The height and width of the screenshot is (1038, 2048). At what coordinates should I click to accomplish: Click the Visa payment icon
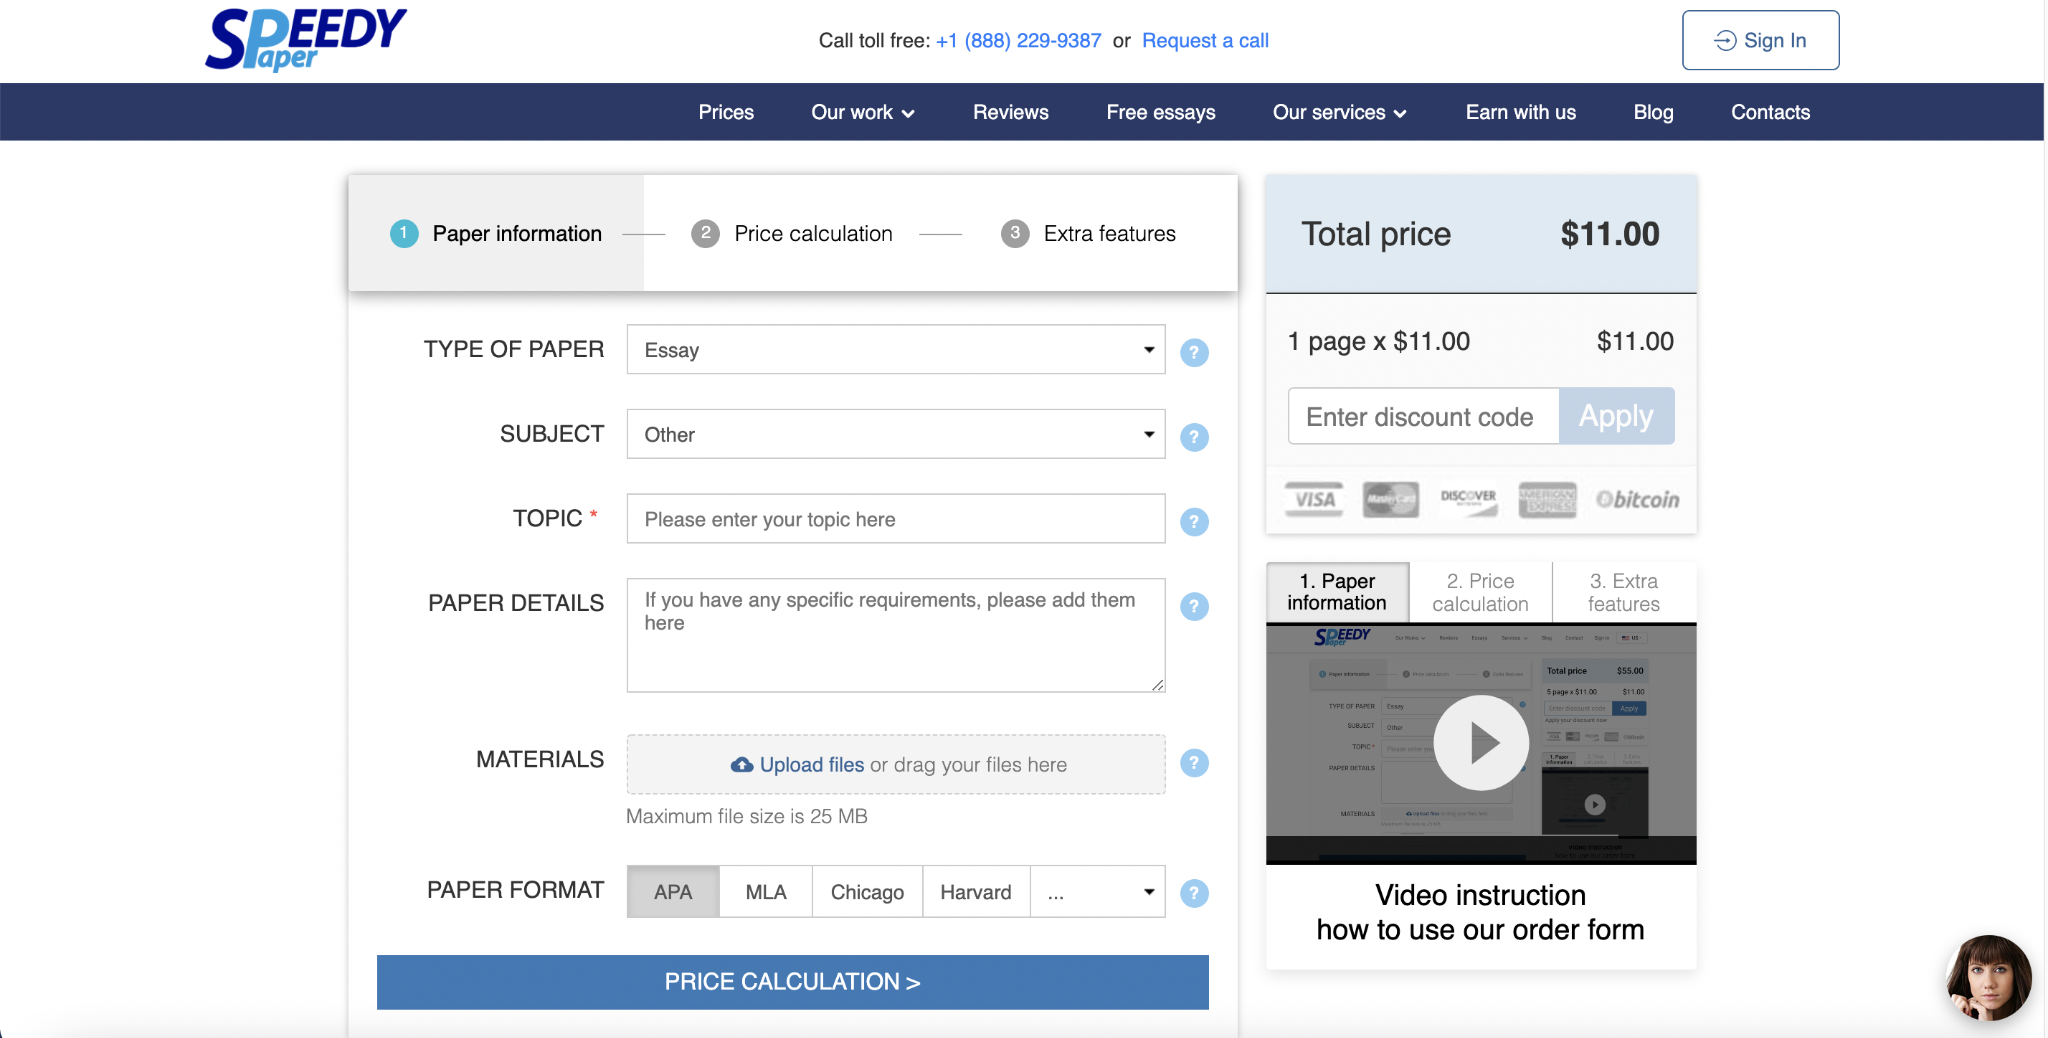(x=1314, y=499)
